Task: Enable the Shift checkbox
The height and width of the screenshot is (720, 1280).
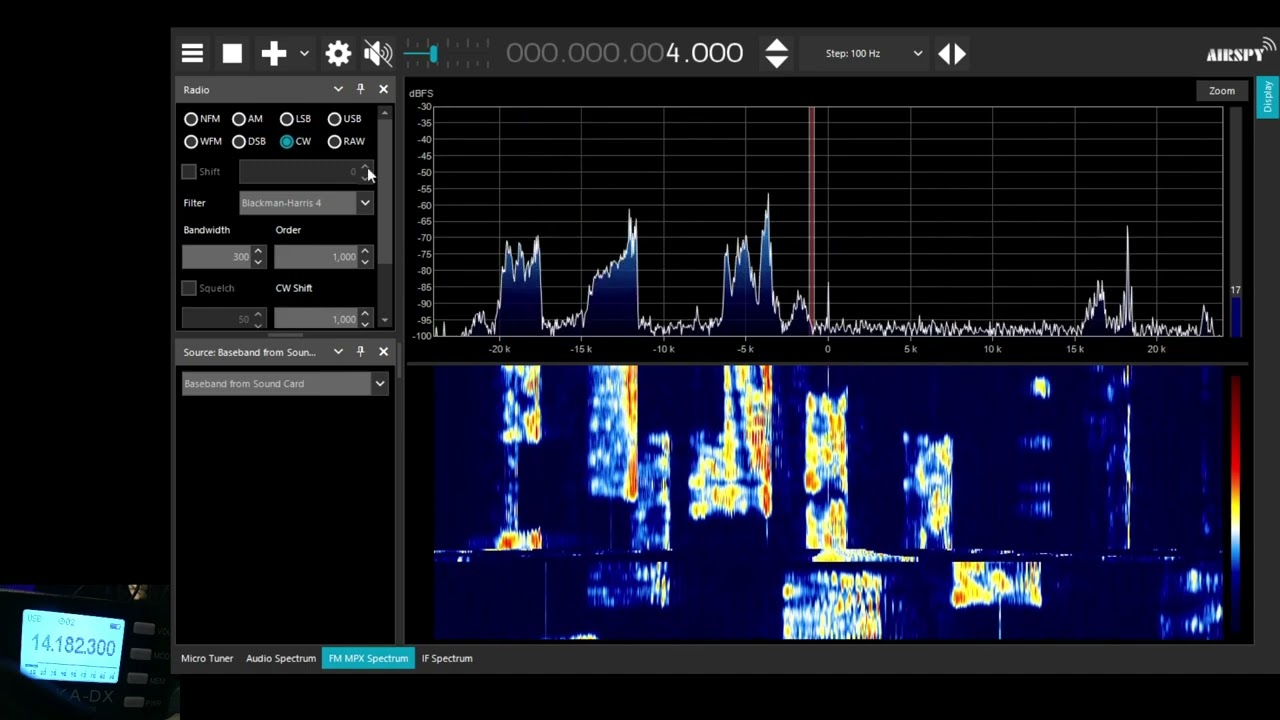Action: 189,172
